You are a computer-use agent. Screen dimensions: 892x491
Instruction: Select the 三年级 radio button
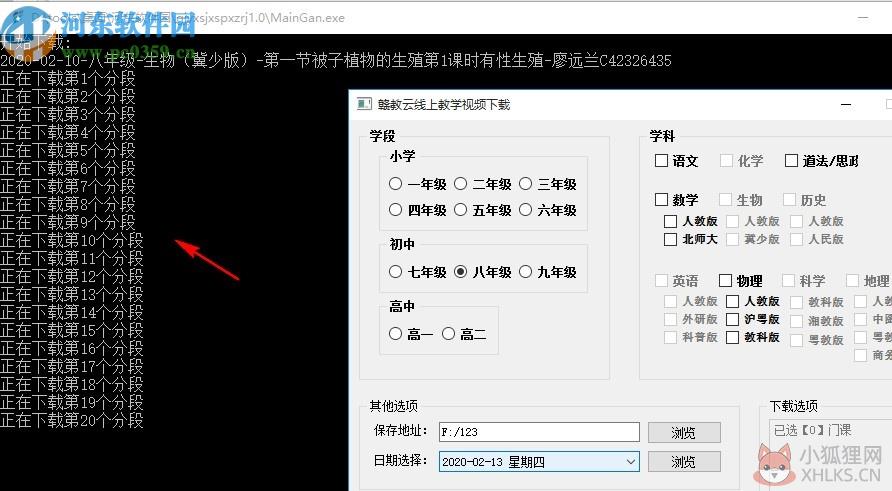[x=526, y=184]
